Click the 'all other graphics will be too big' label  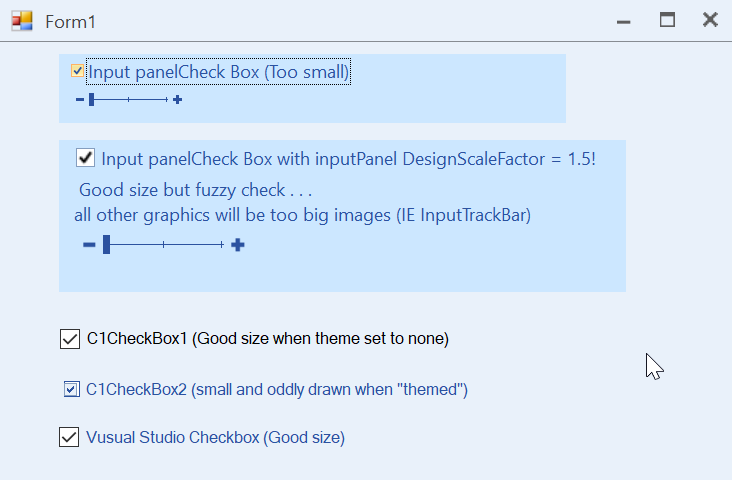point(302,215)
